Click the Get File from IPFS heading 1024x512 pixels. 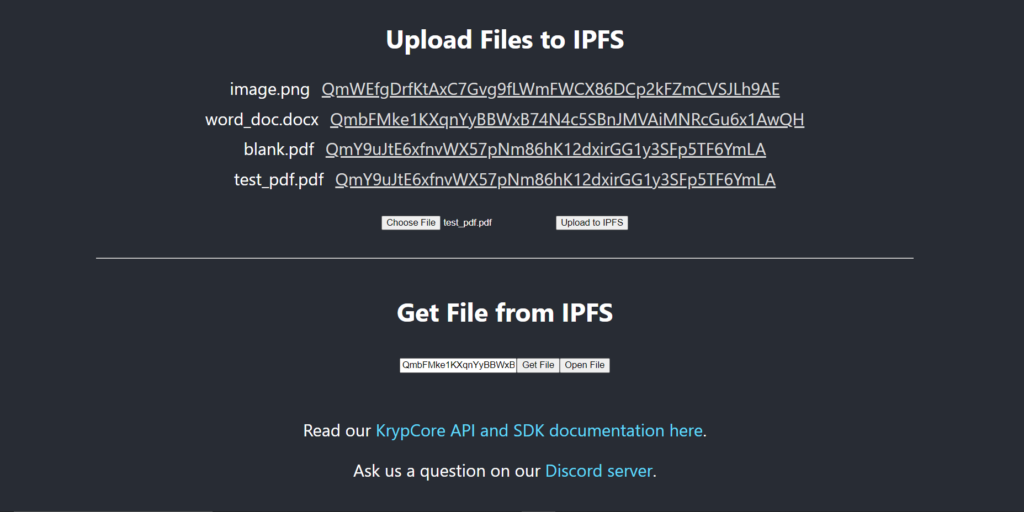(x=505, y=313)
